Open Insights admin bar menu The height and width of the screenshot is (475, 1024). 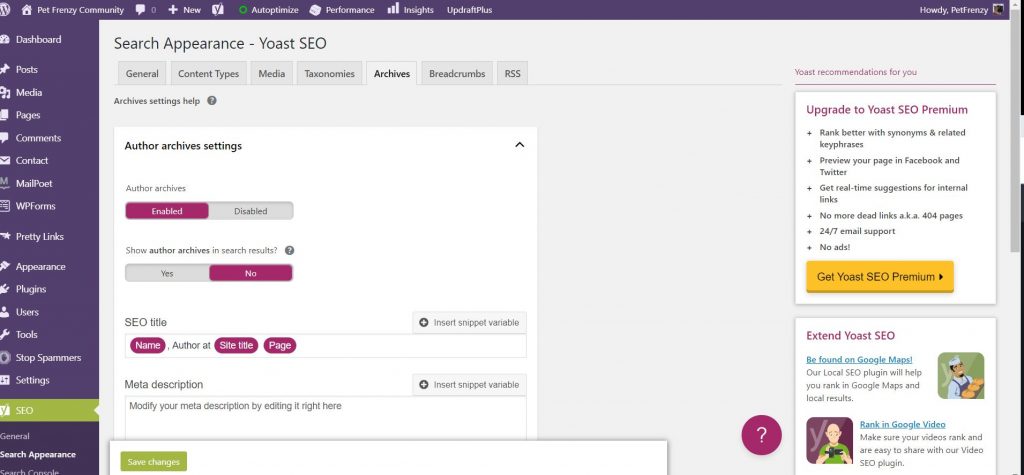click(x=410, y=10)
